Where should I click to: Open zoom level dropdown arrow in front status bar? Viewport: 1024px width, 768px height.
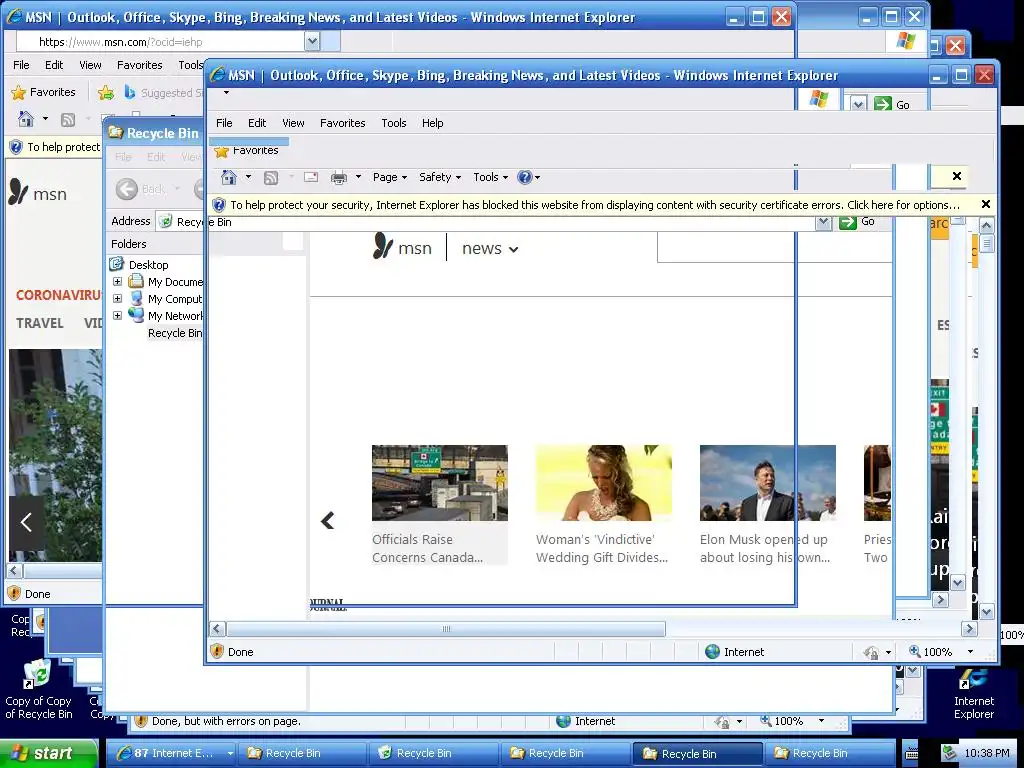[970, 652]
